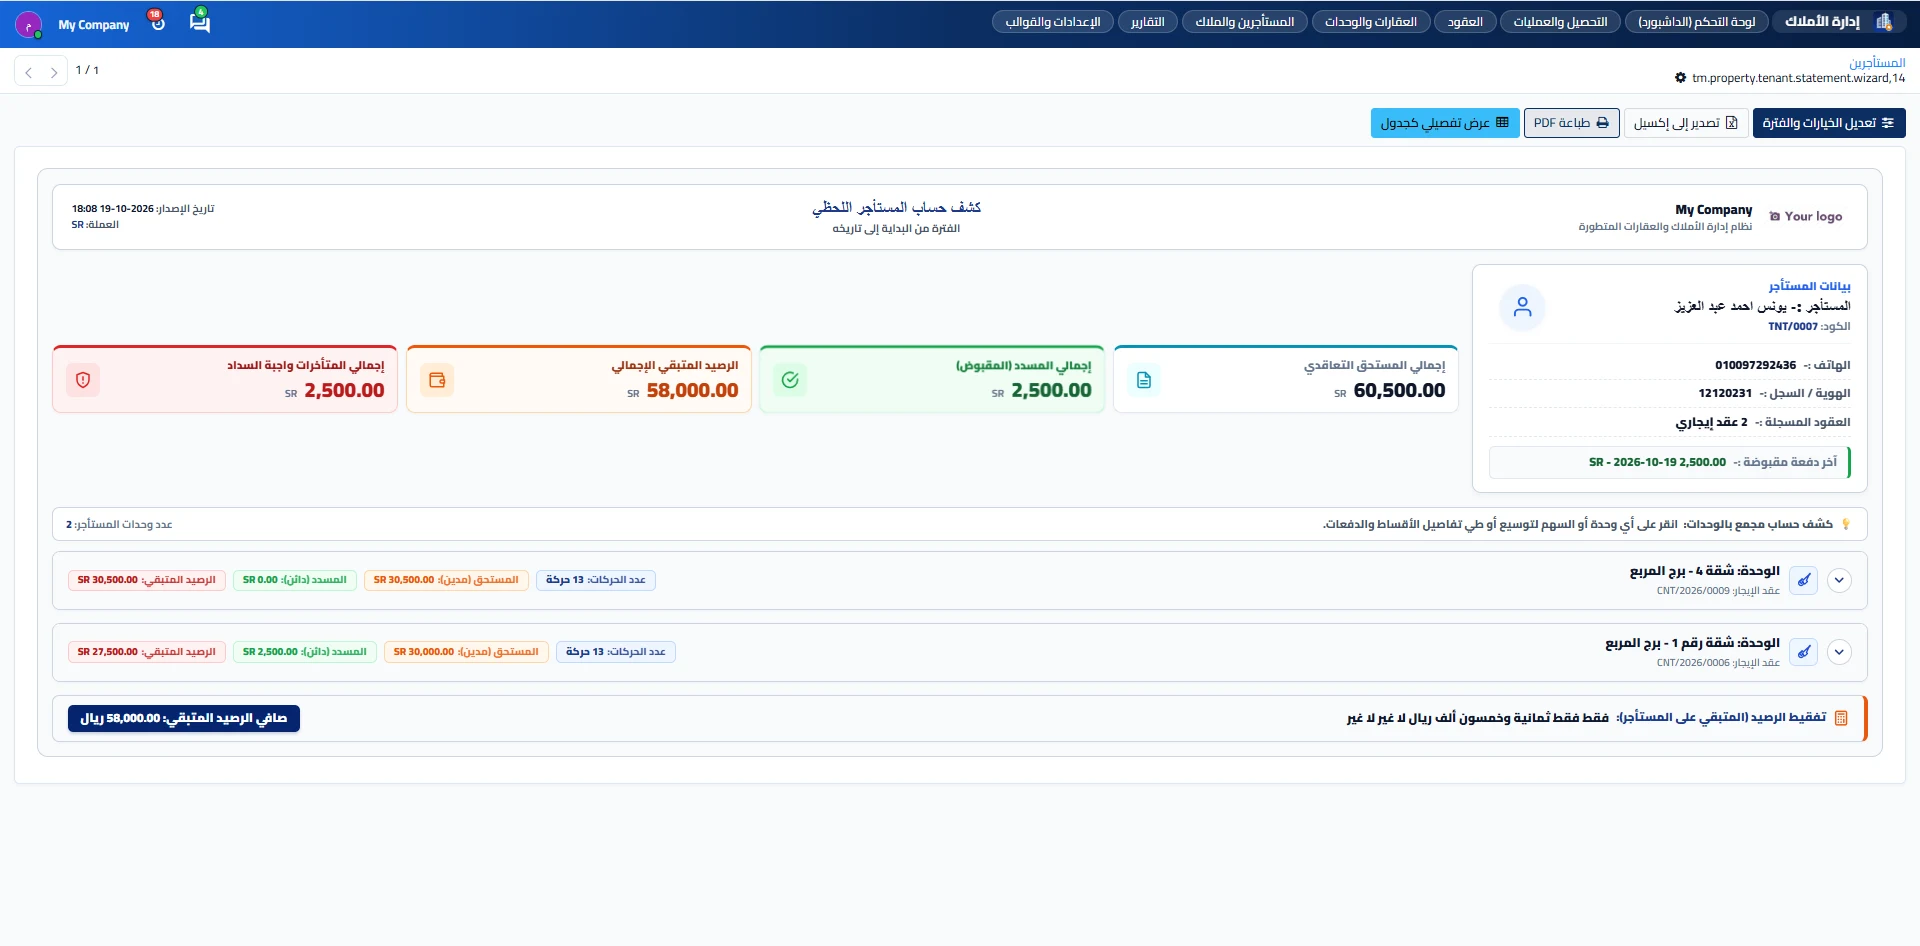Expand the شقة رقم 1 - برج المربع unit row
Image resolution: width=1920 pixels, height=946 pixels.
(1839, 652)
